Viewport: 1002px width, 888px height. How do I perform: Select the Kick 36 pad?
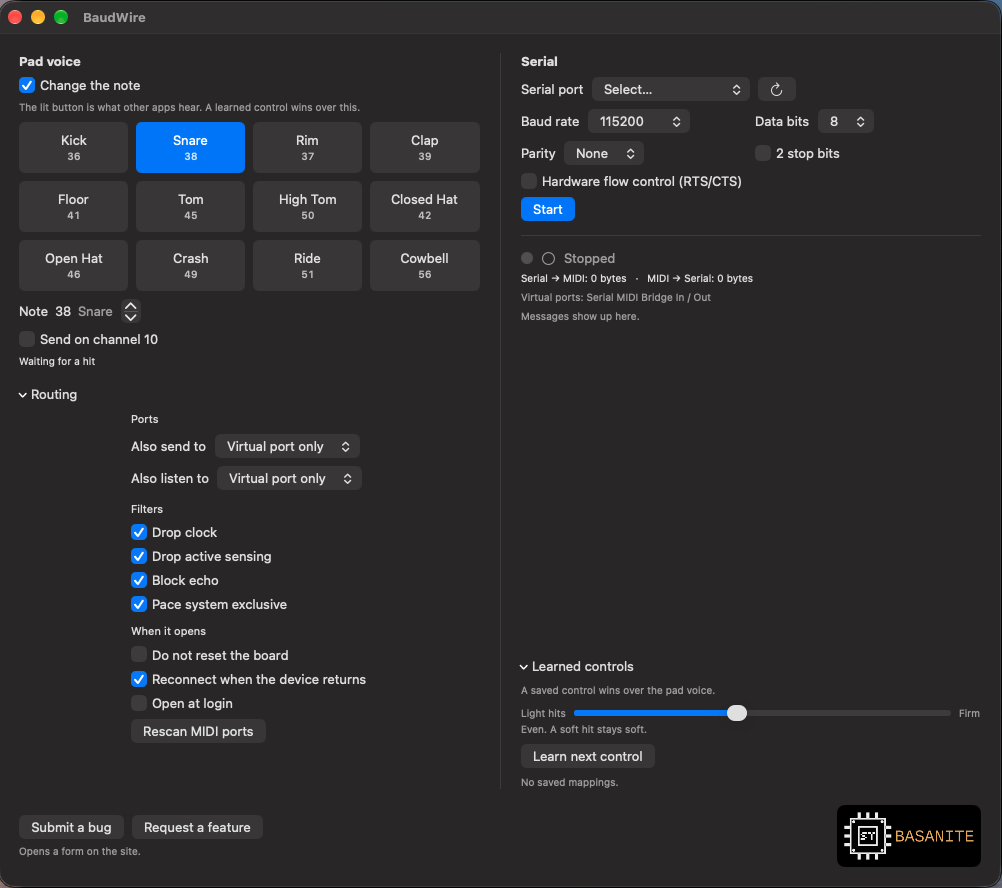coord(73,148)
